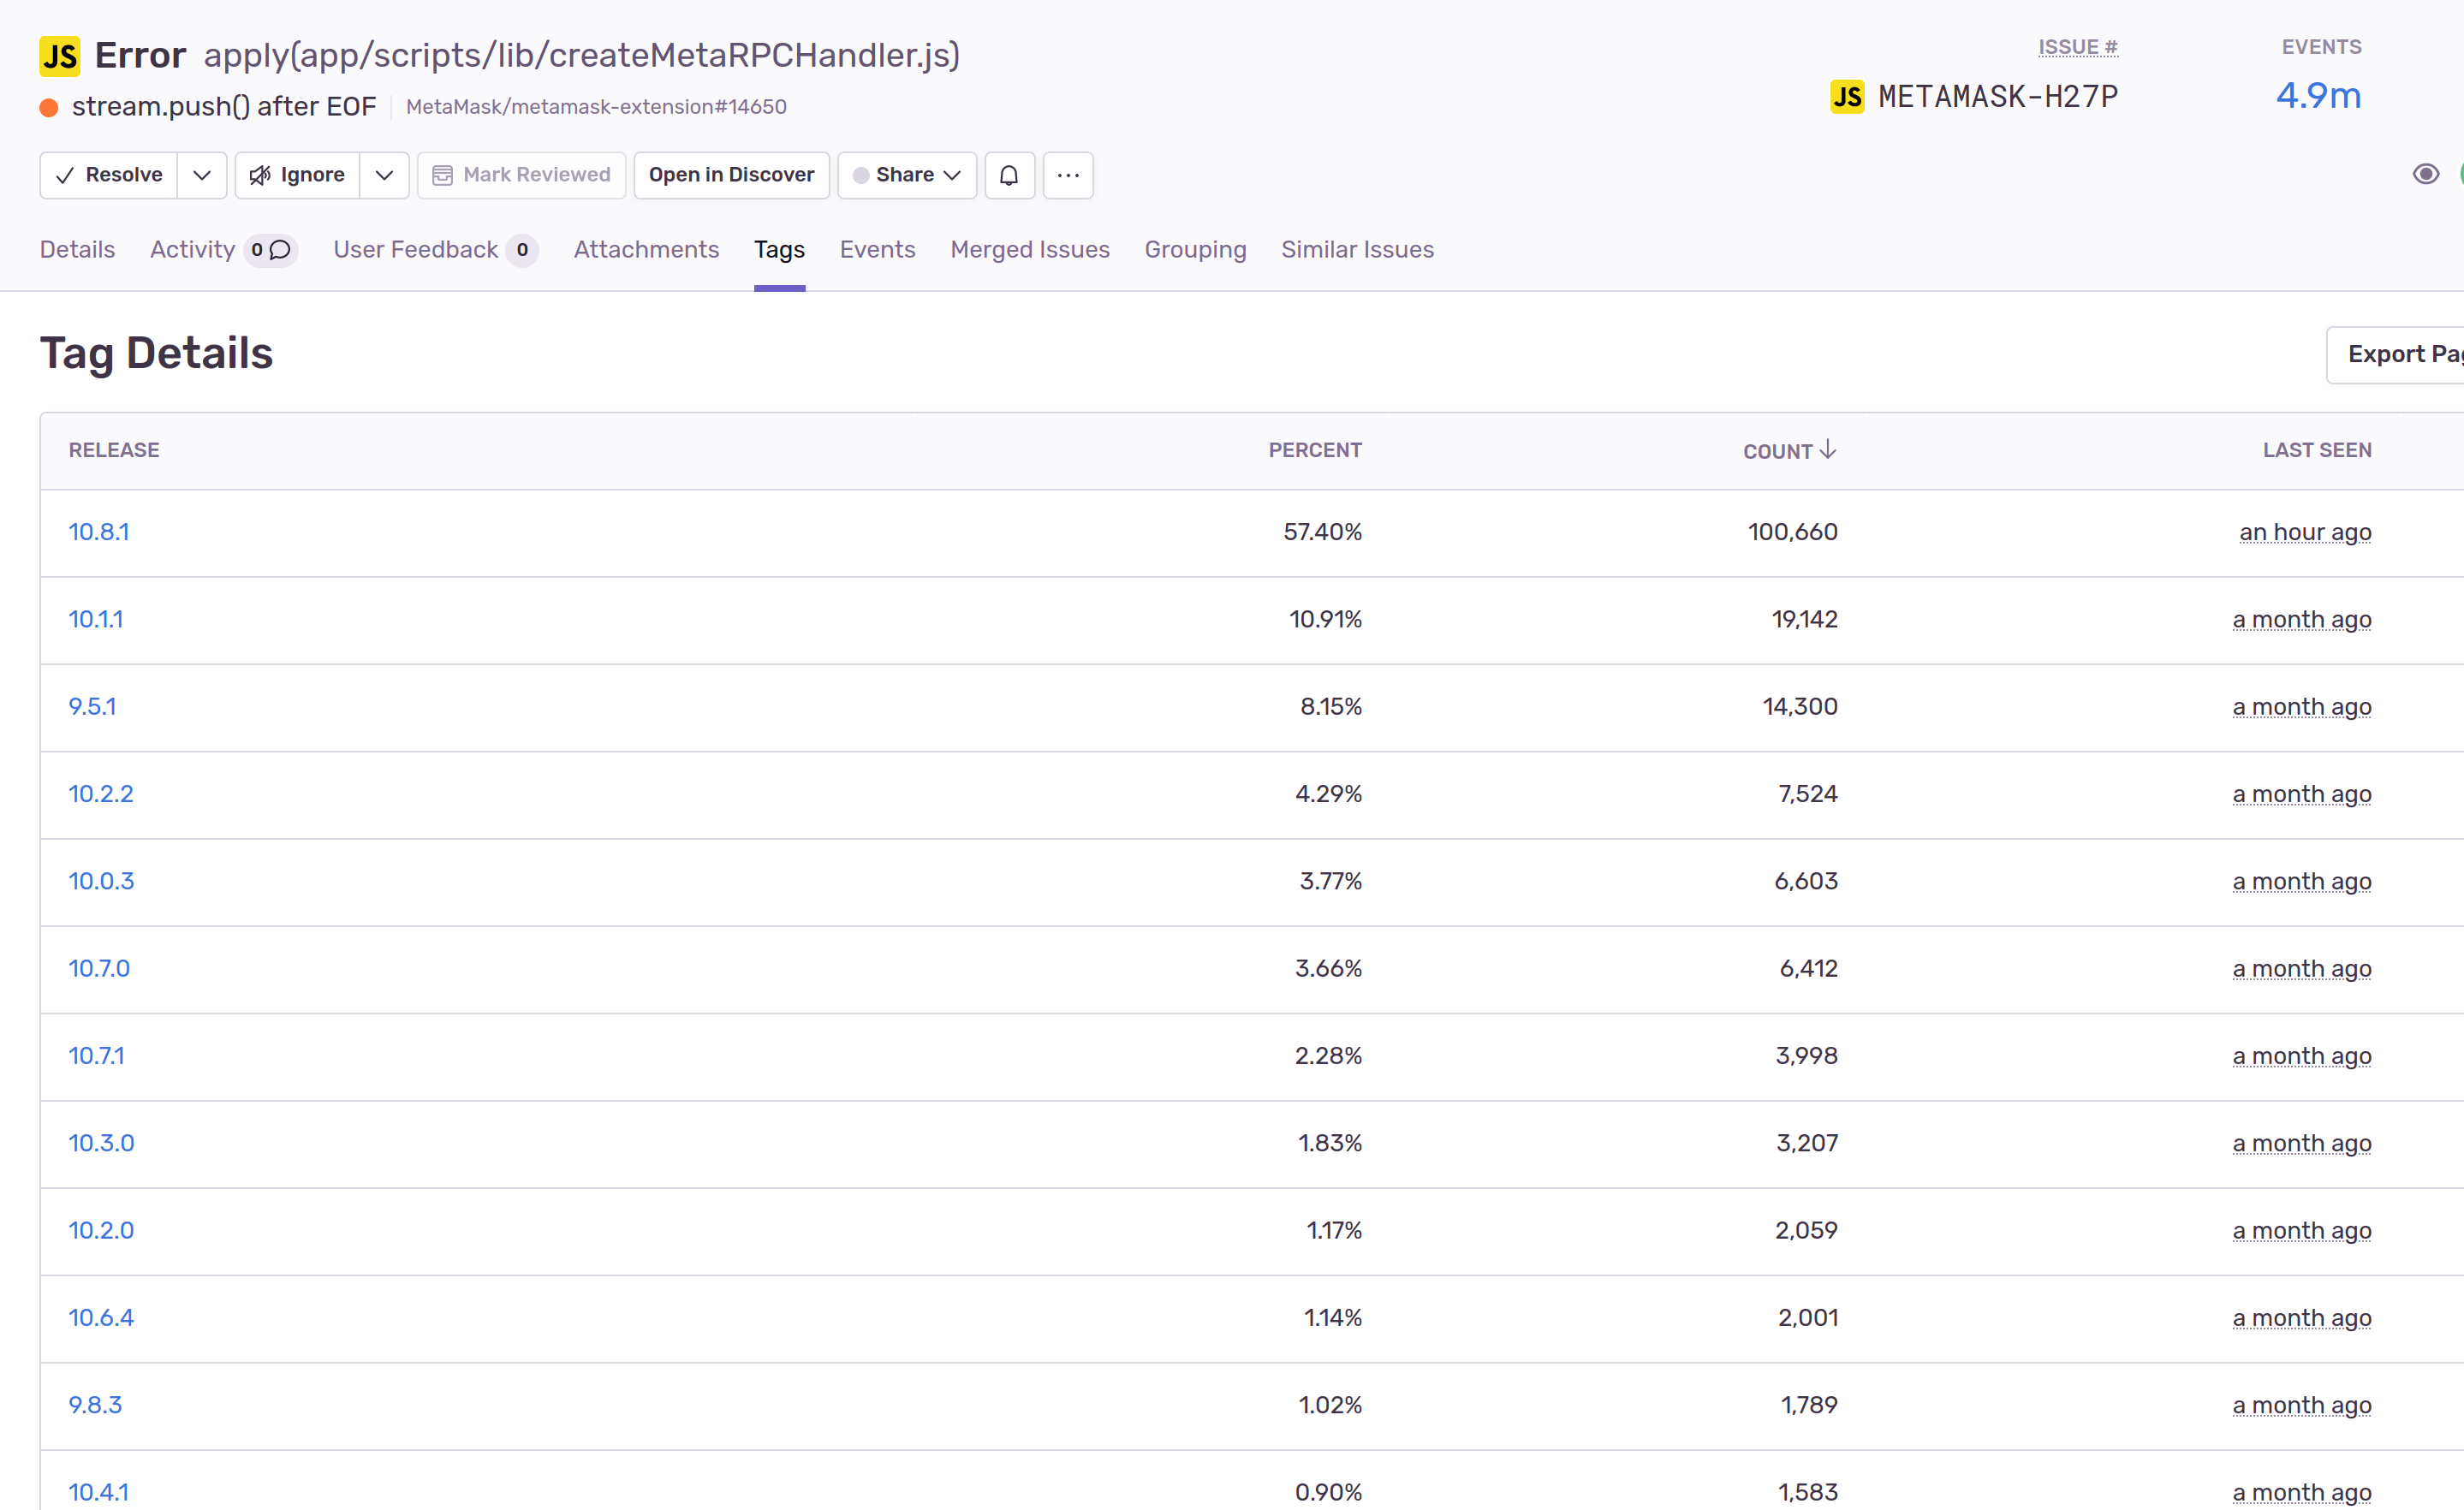Image resolution: width=2464 pixels, height=1510 pixels.
Task: Switch to the Events tab
Action: pos(877,250)
